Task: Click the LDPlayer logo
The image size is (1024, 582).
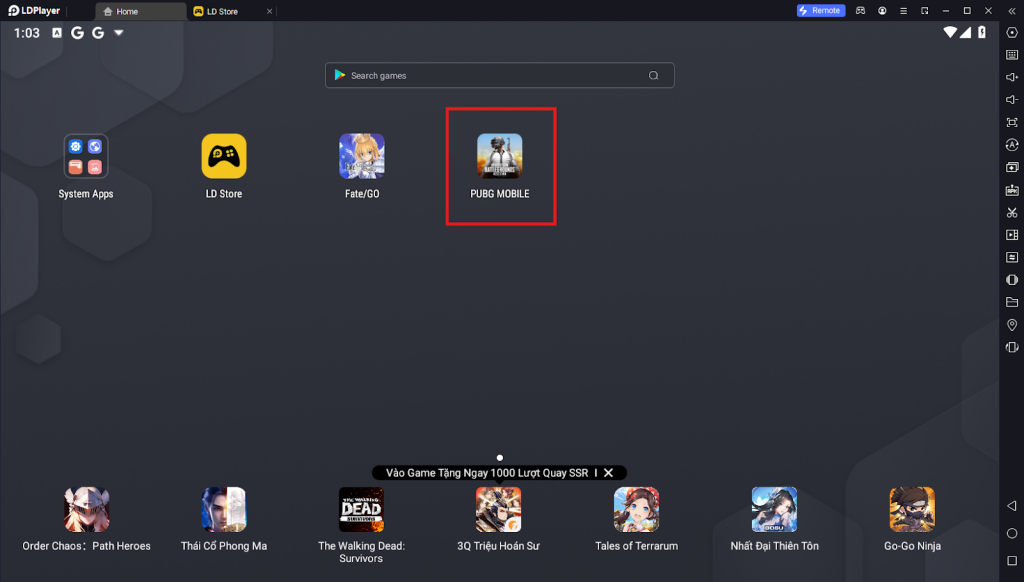Action: (34, 10)
